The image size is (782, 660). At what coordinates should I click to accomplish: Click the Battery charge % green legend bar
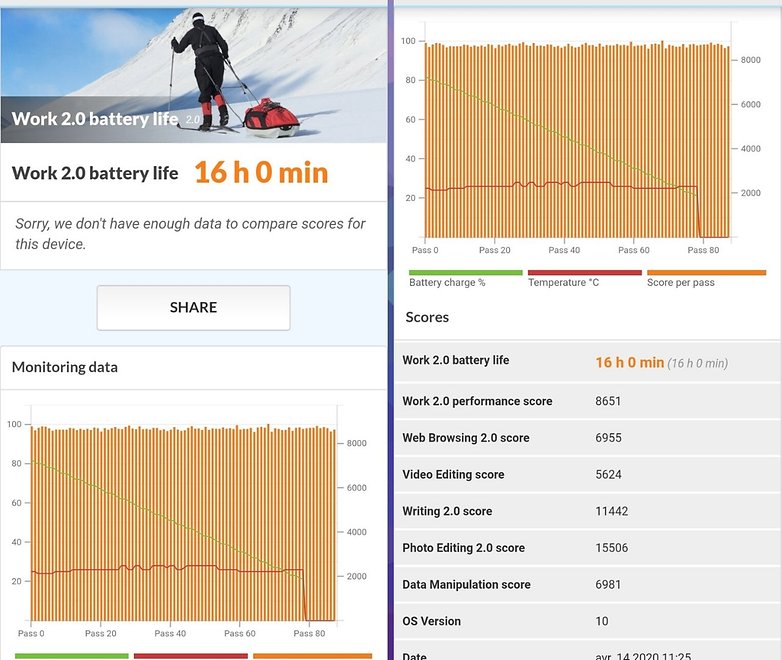[465, 273]
